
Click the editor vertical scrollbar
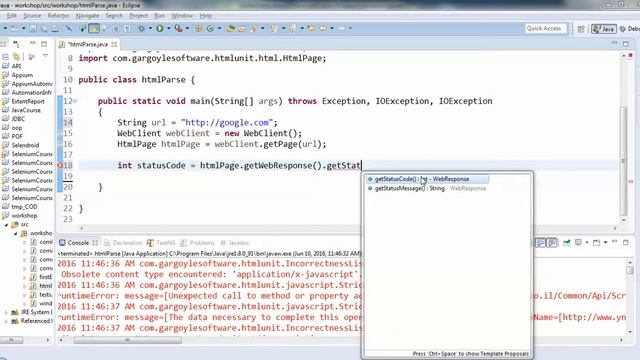click(623, 160)
